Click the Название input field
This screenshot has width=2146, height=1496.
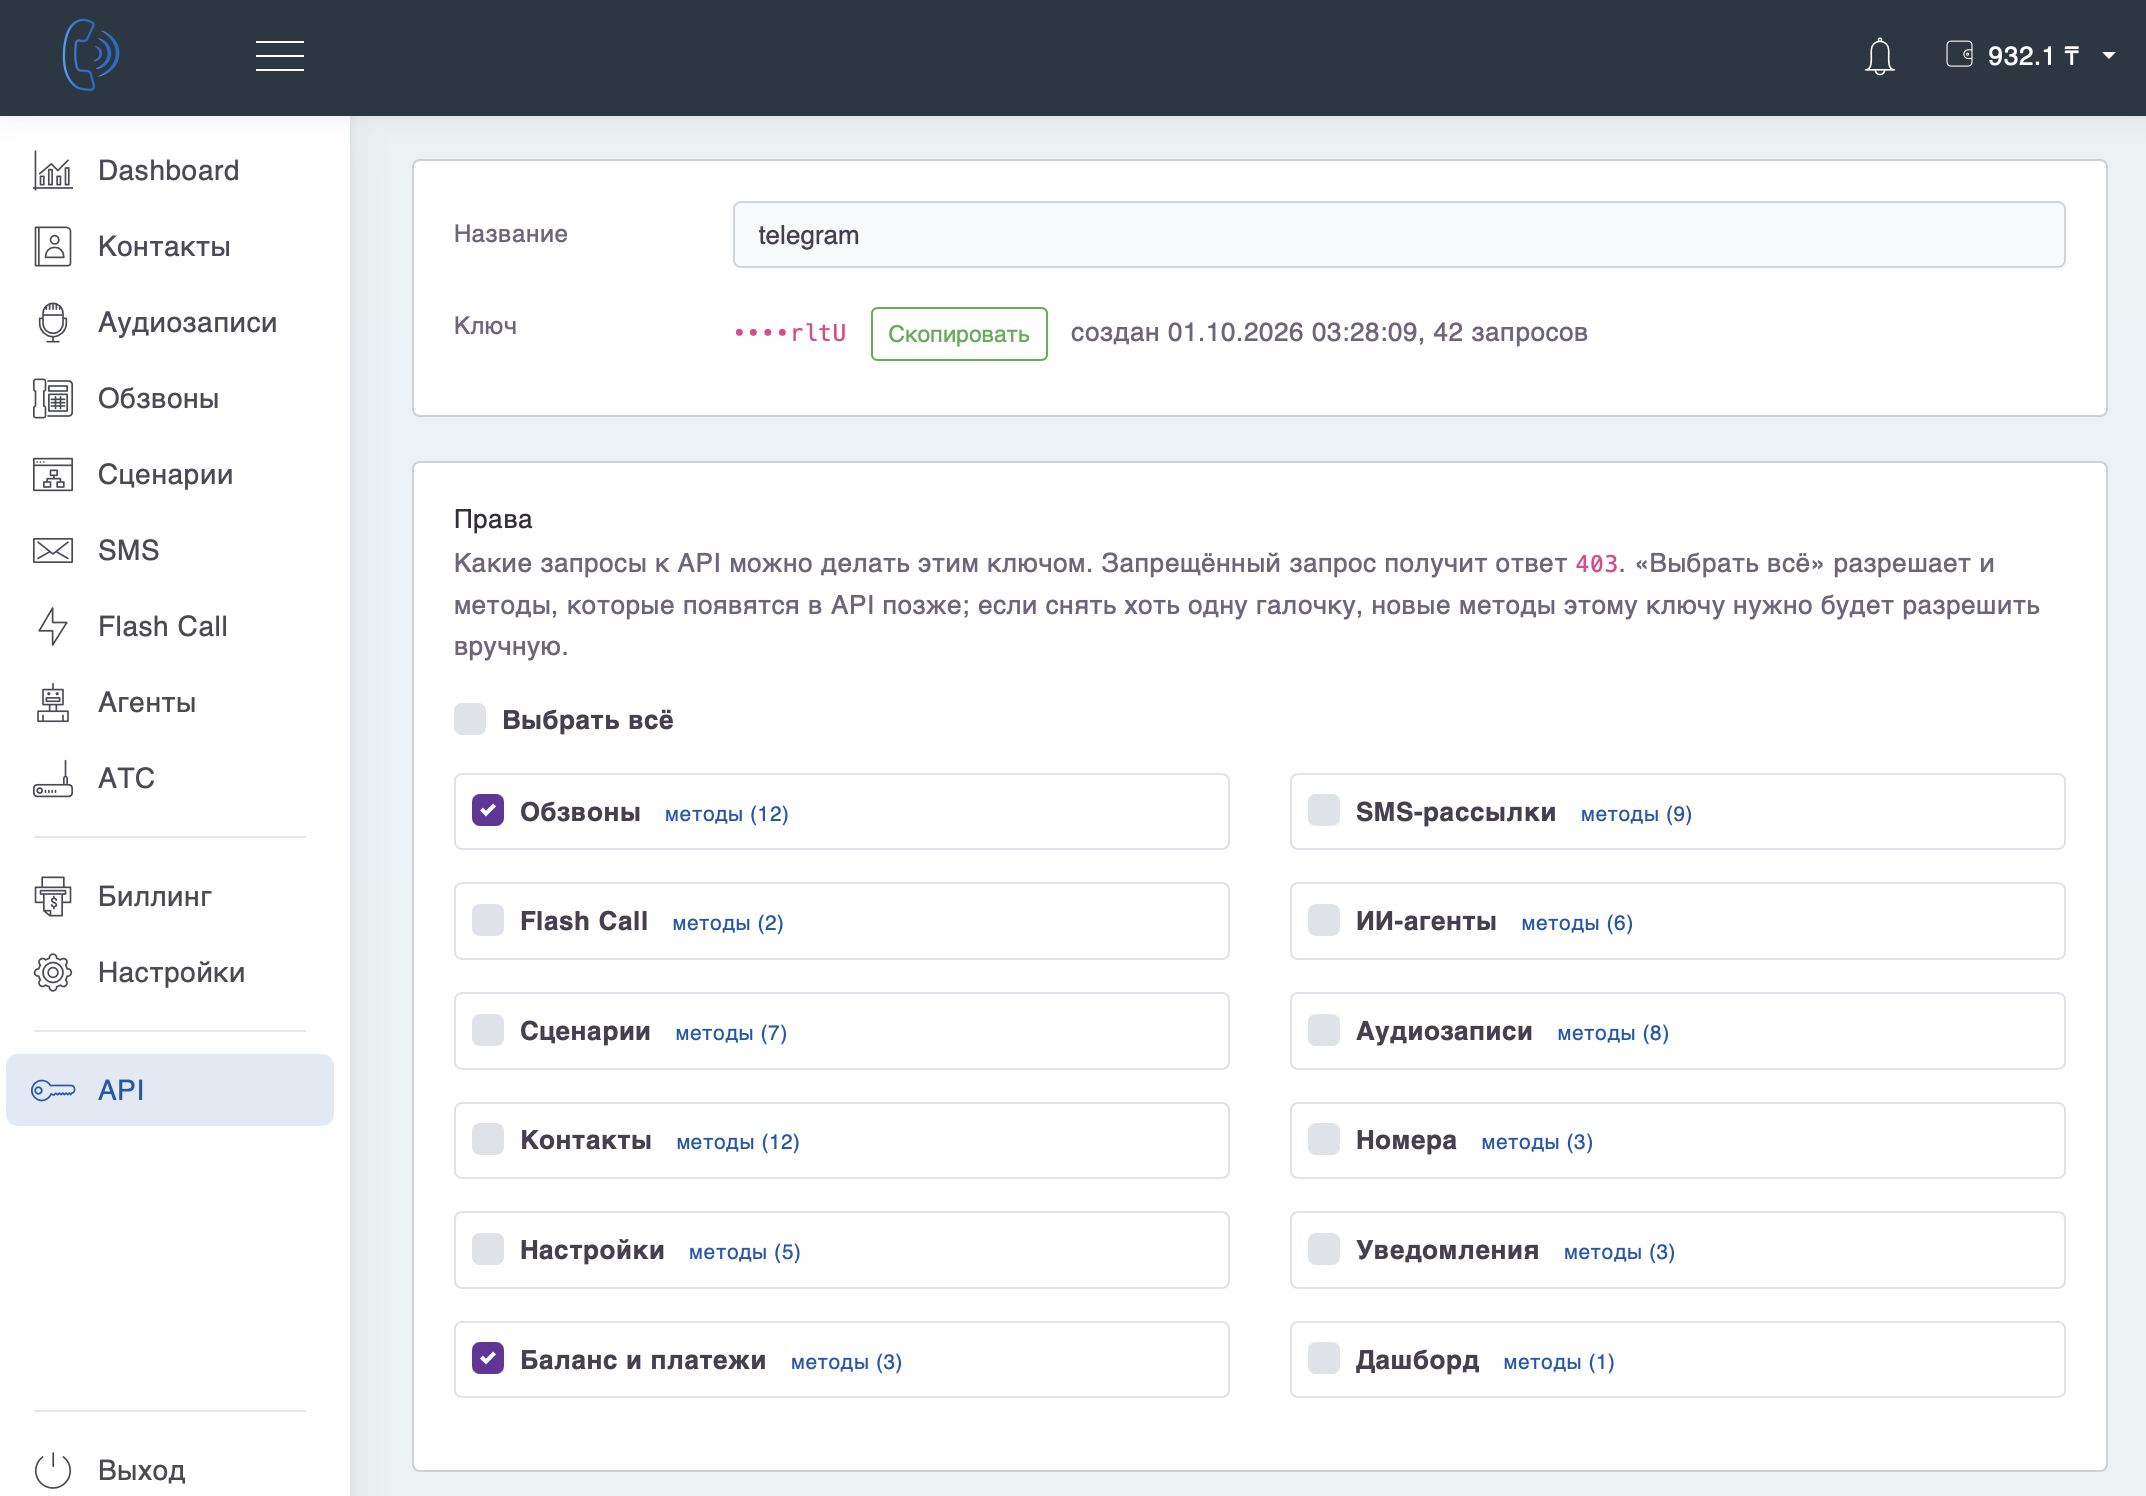click(x=1399, y=235)
